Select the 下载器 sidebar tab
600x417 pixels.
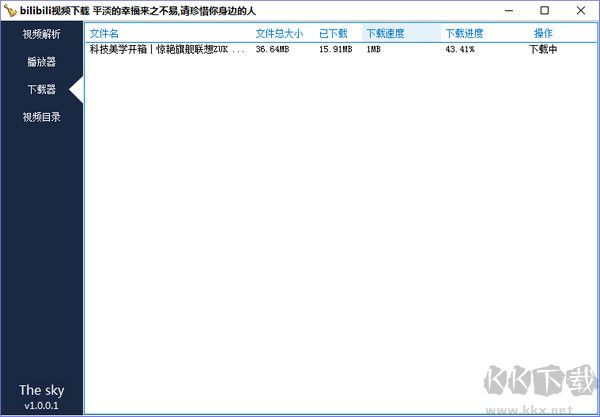pos(41,90)
